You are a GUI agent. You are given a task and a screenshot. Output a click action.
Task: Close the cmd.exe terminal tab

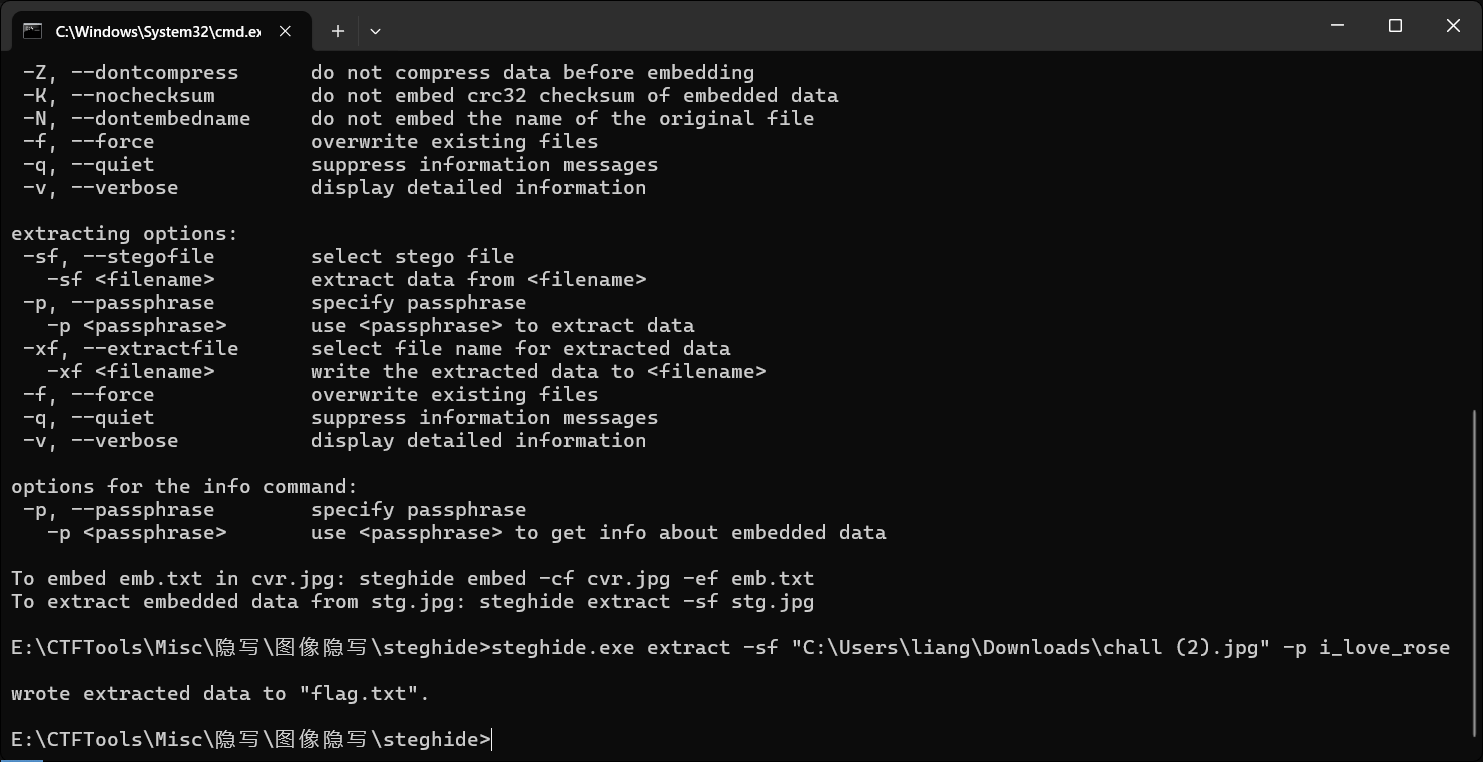tap(285, 31)
